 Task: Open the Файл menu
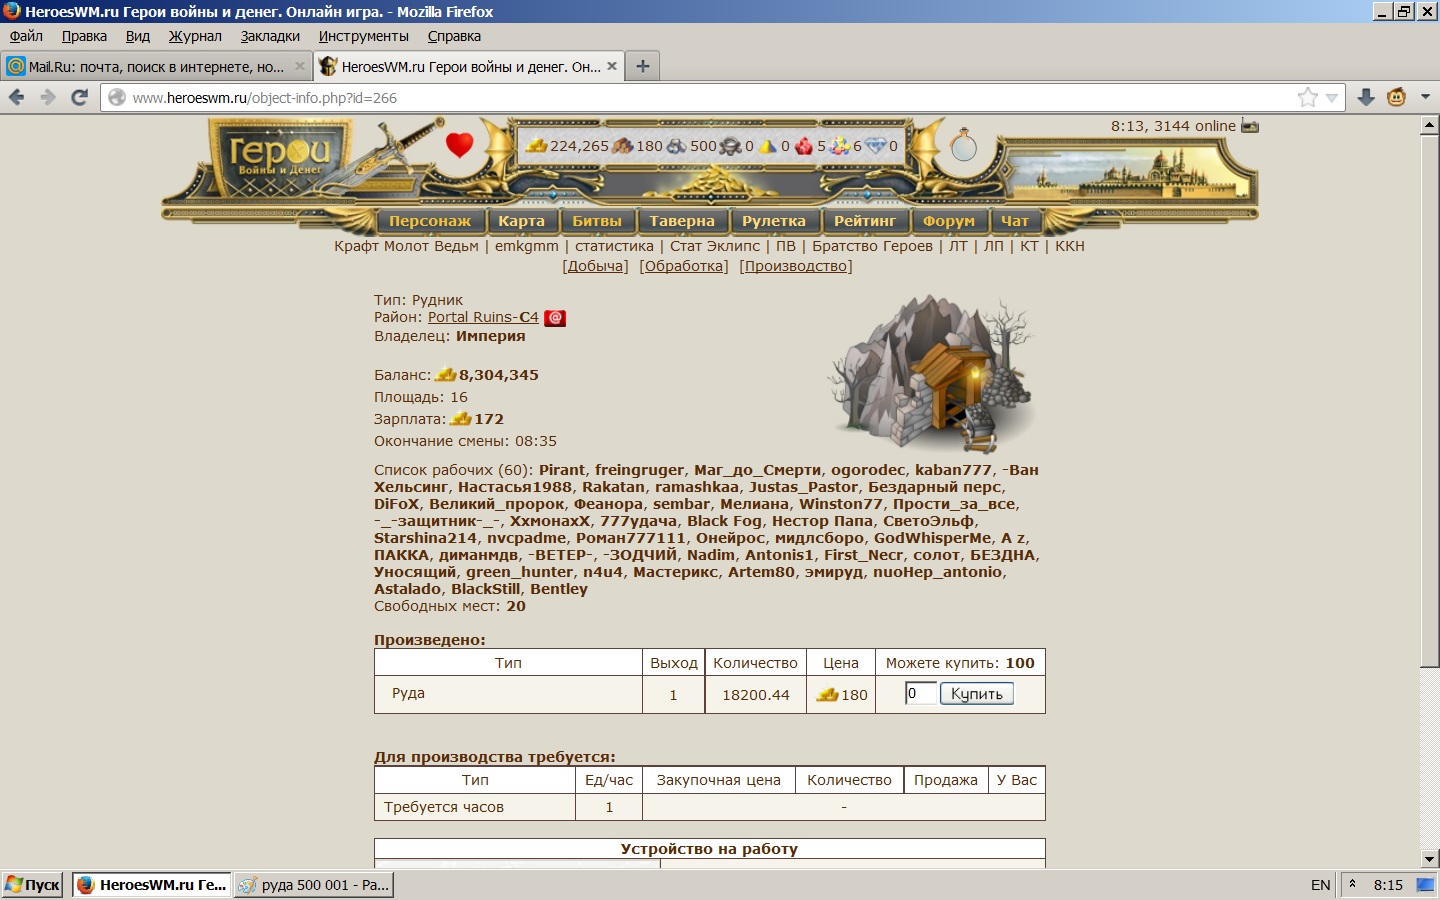[x=26, y=36]
